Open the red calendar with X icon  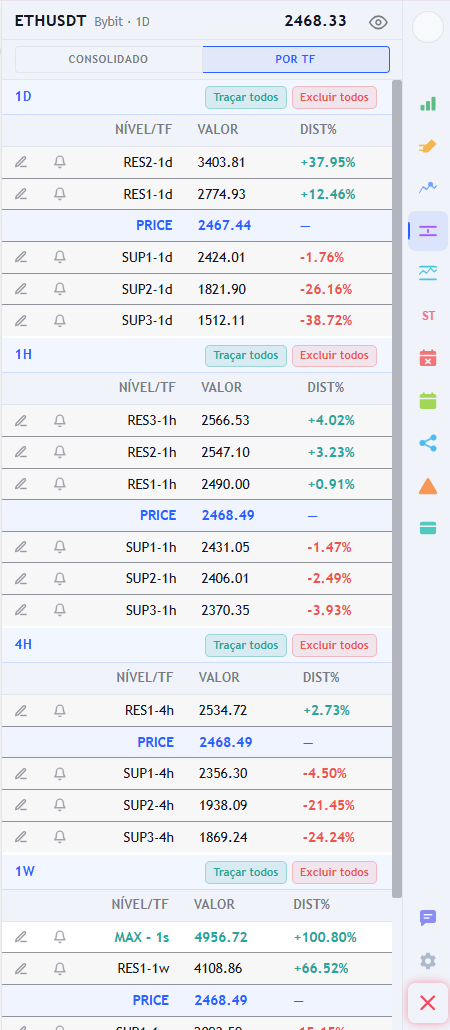[428, 358]
